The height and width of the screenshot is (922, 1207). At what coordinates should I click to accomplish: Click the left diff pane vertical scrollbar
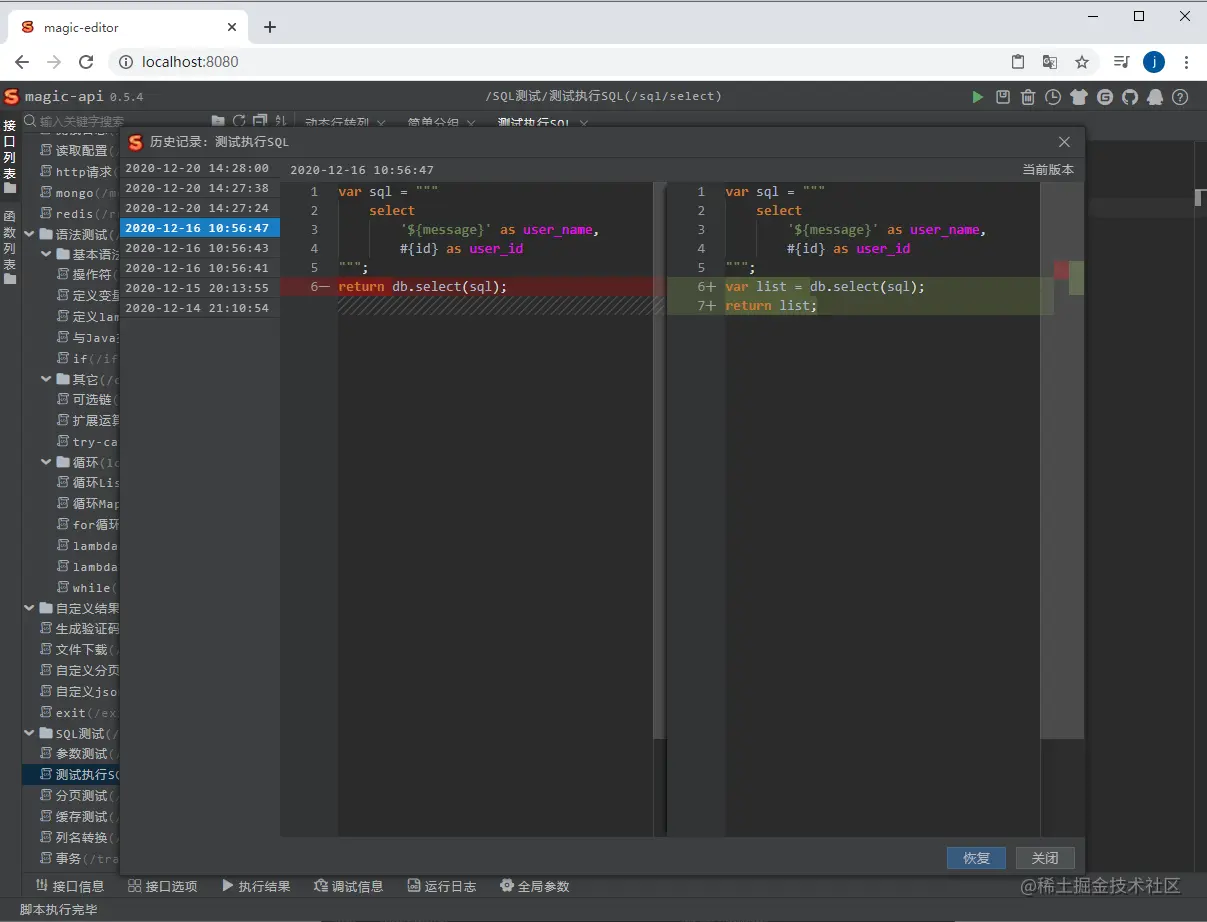[659, 460]
